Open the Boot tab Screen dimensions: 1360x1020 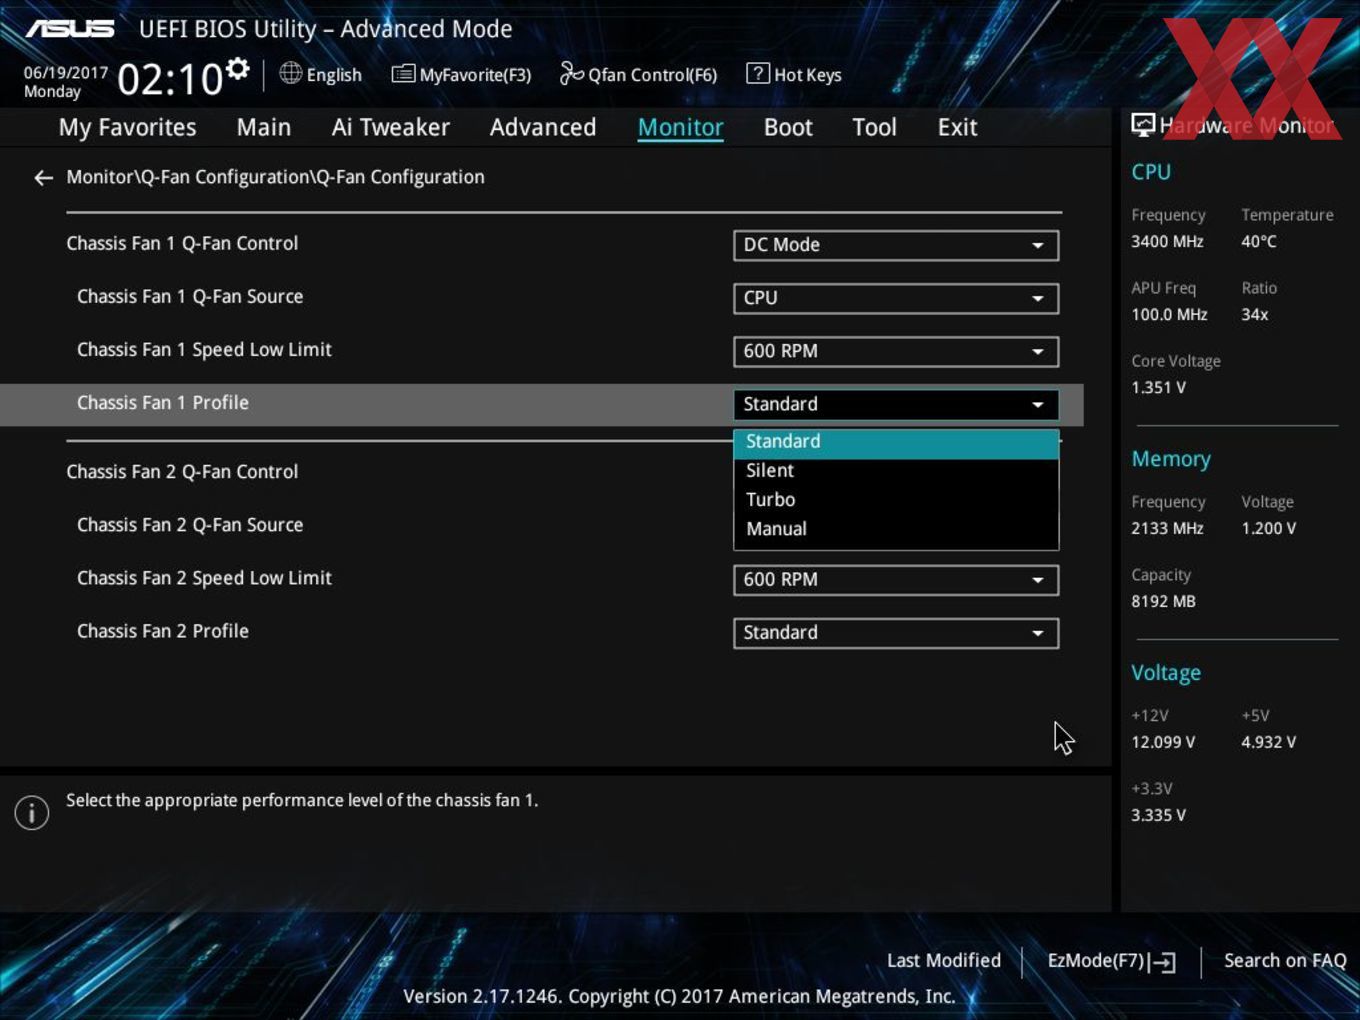(x=788, y=128)
